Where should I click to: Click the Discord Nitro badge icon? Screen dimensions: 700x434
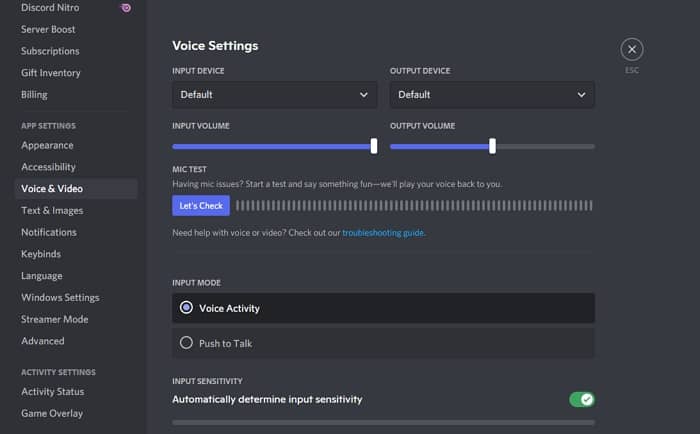pos(126,8)
